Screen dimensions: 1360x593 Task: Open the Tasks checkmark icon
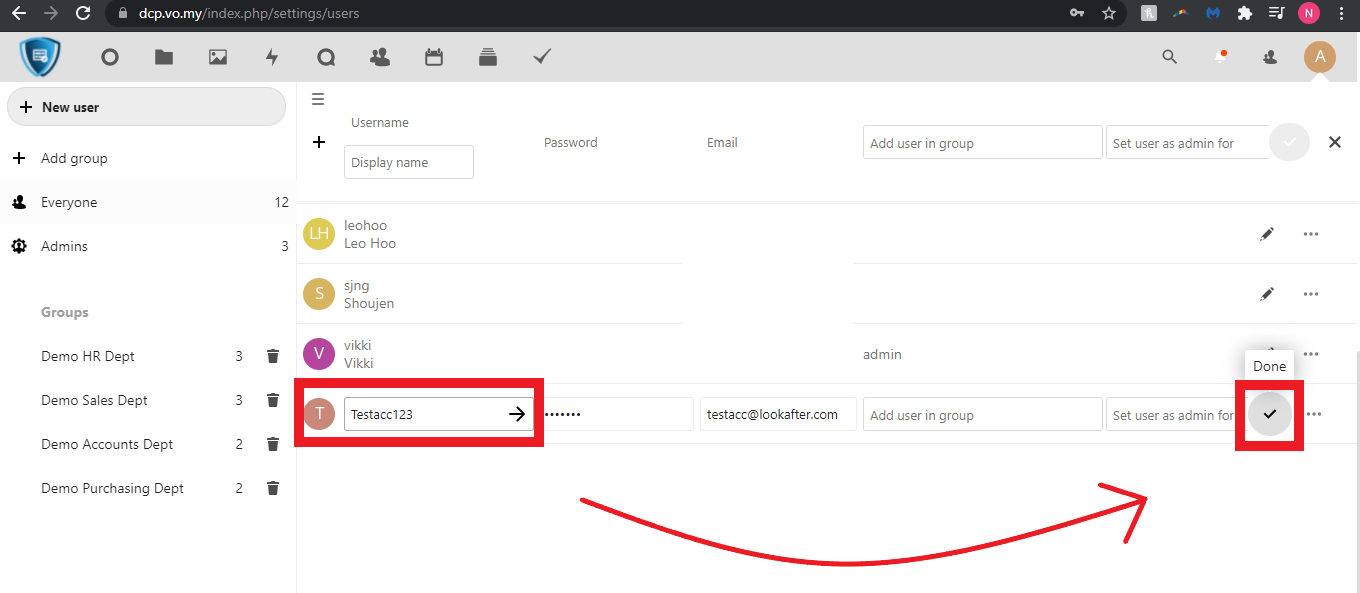pyautogui.click(x=542, y=57)
